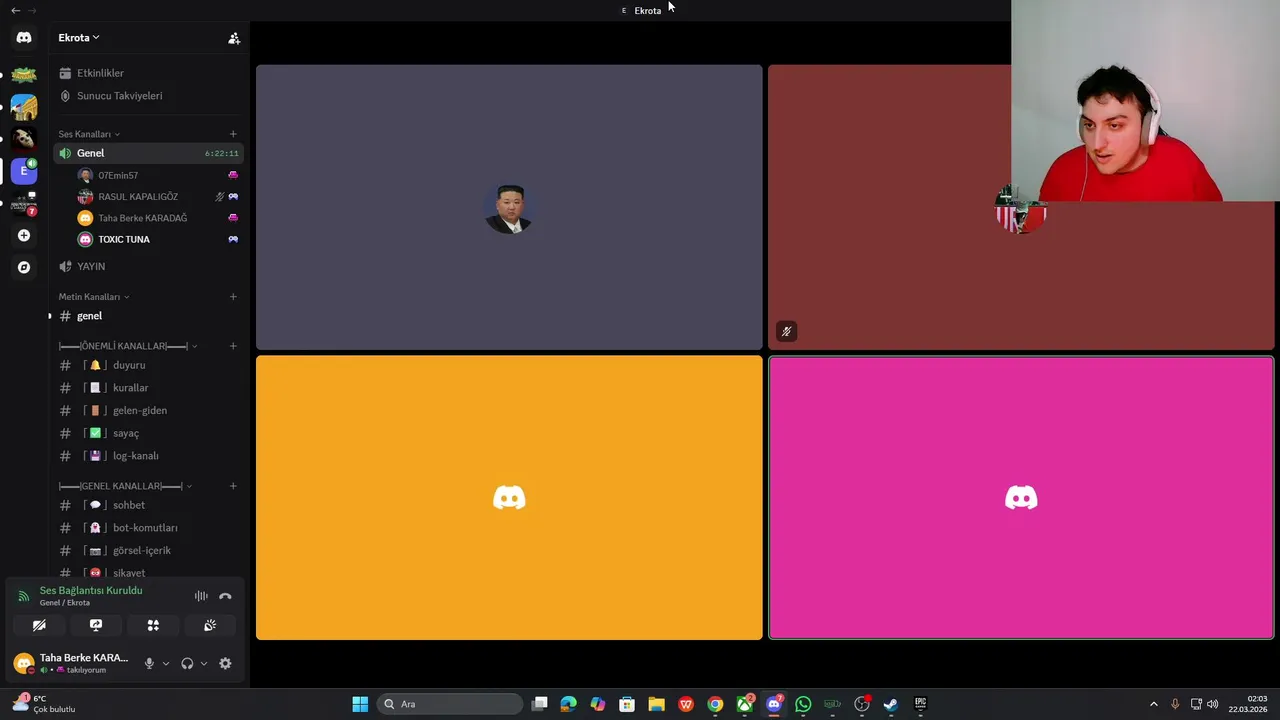This screenshot has width=1280, height=720.
Task: Open the soundboard button
Action: [x=210, y=625]
